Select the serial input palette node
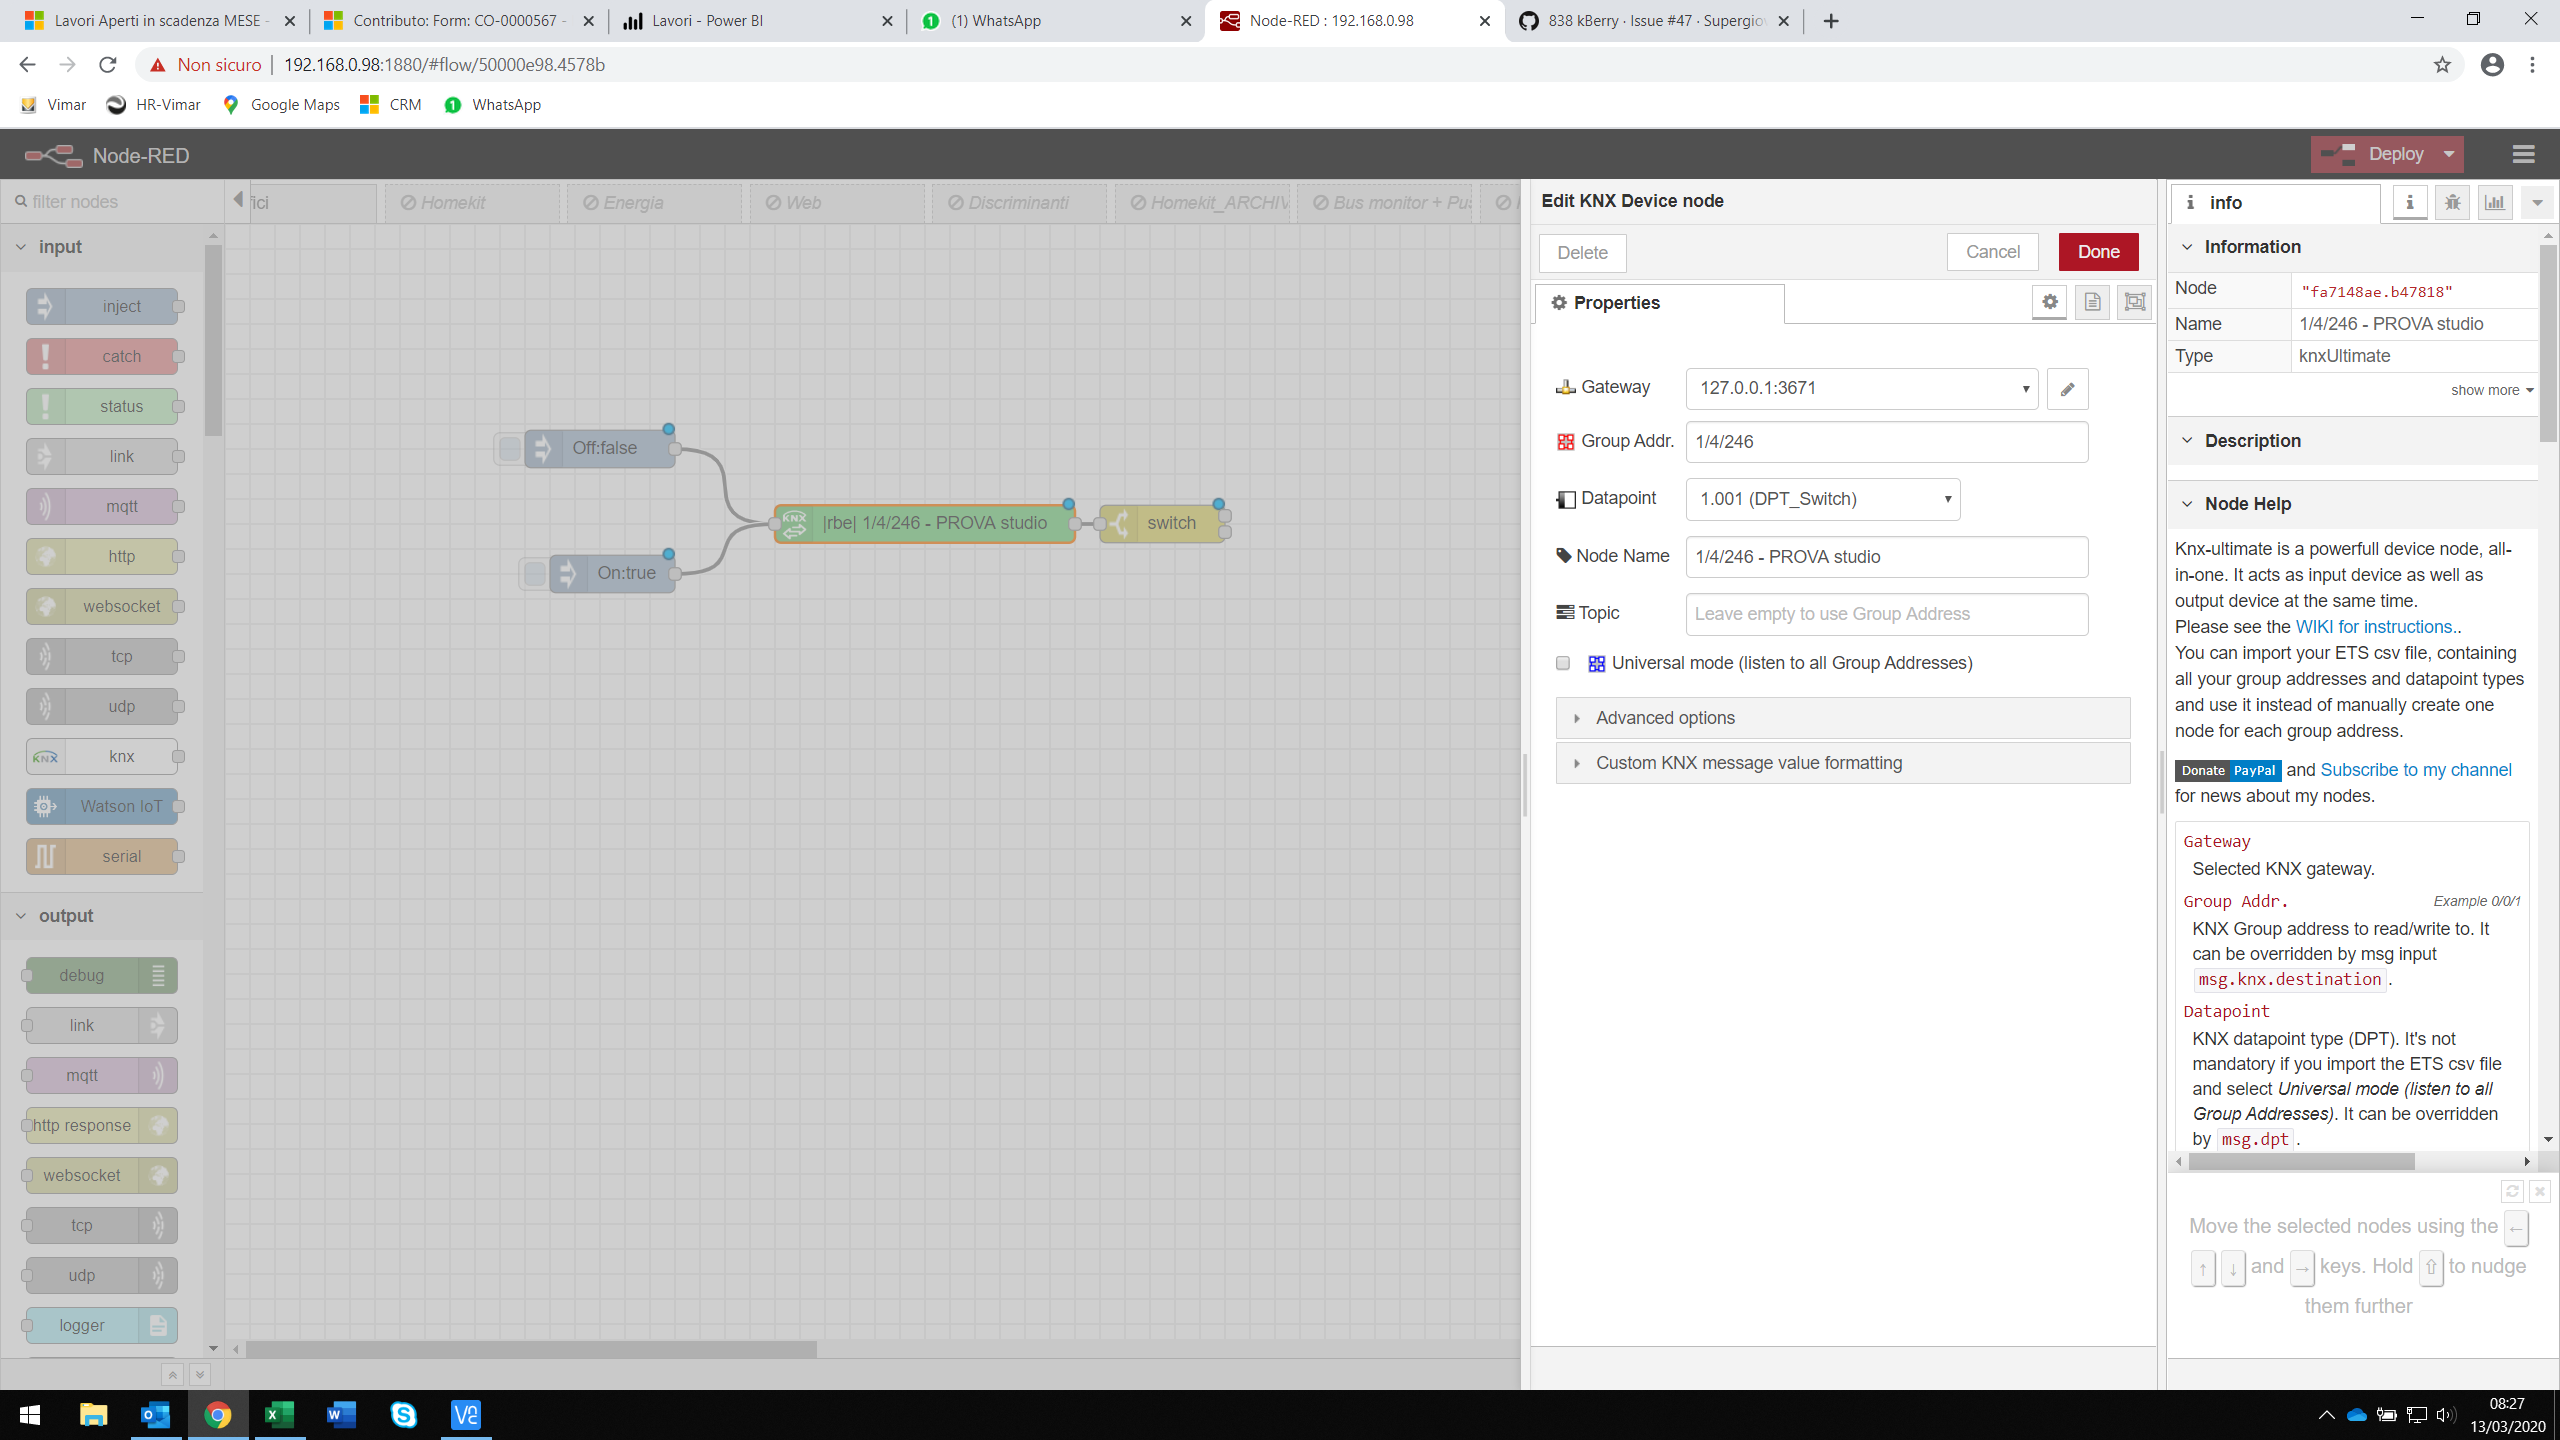 tap(102, 857)
